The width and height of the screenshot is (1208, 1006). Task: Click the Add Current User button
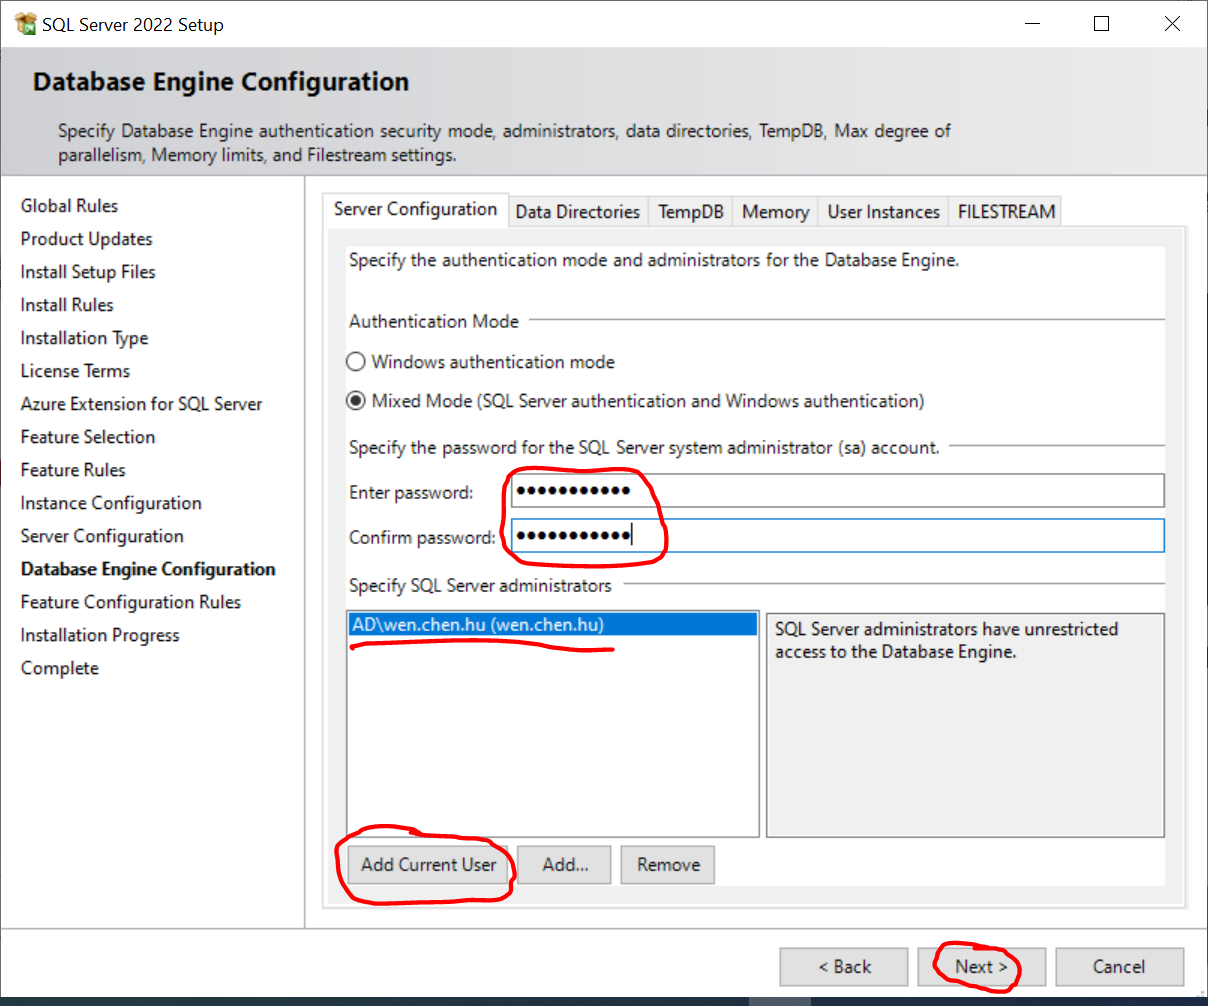(x=429, y=865)
